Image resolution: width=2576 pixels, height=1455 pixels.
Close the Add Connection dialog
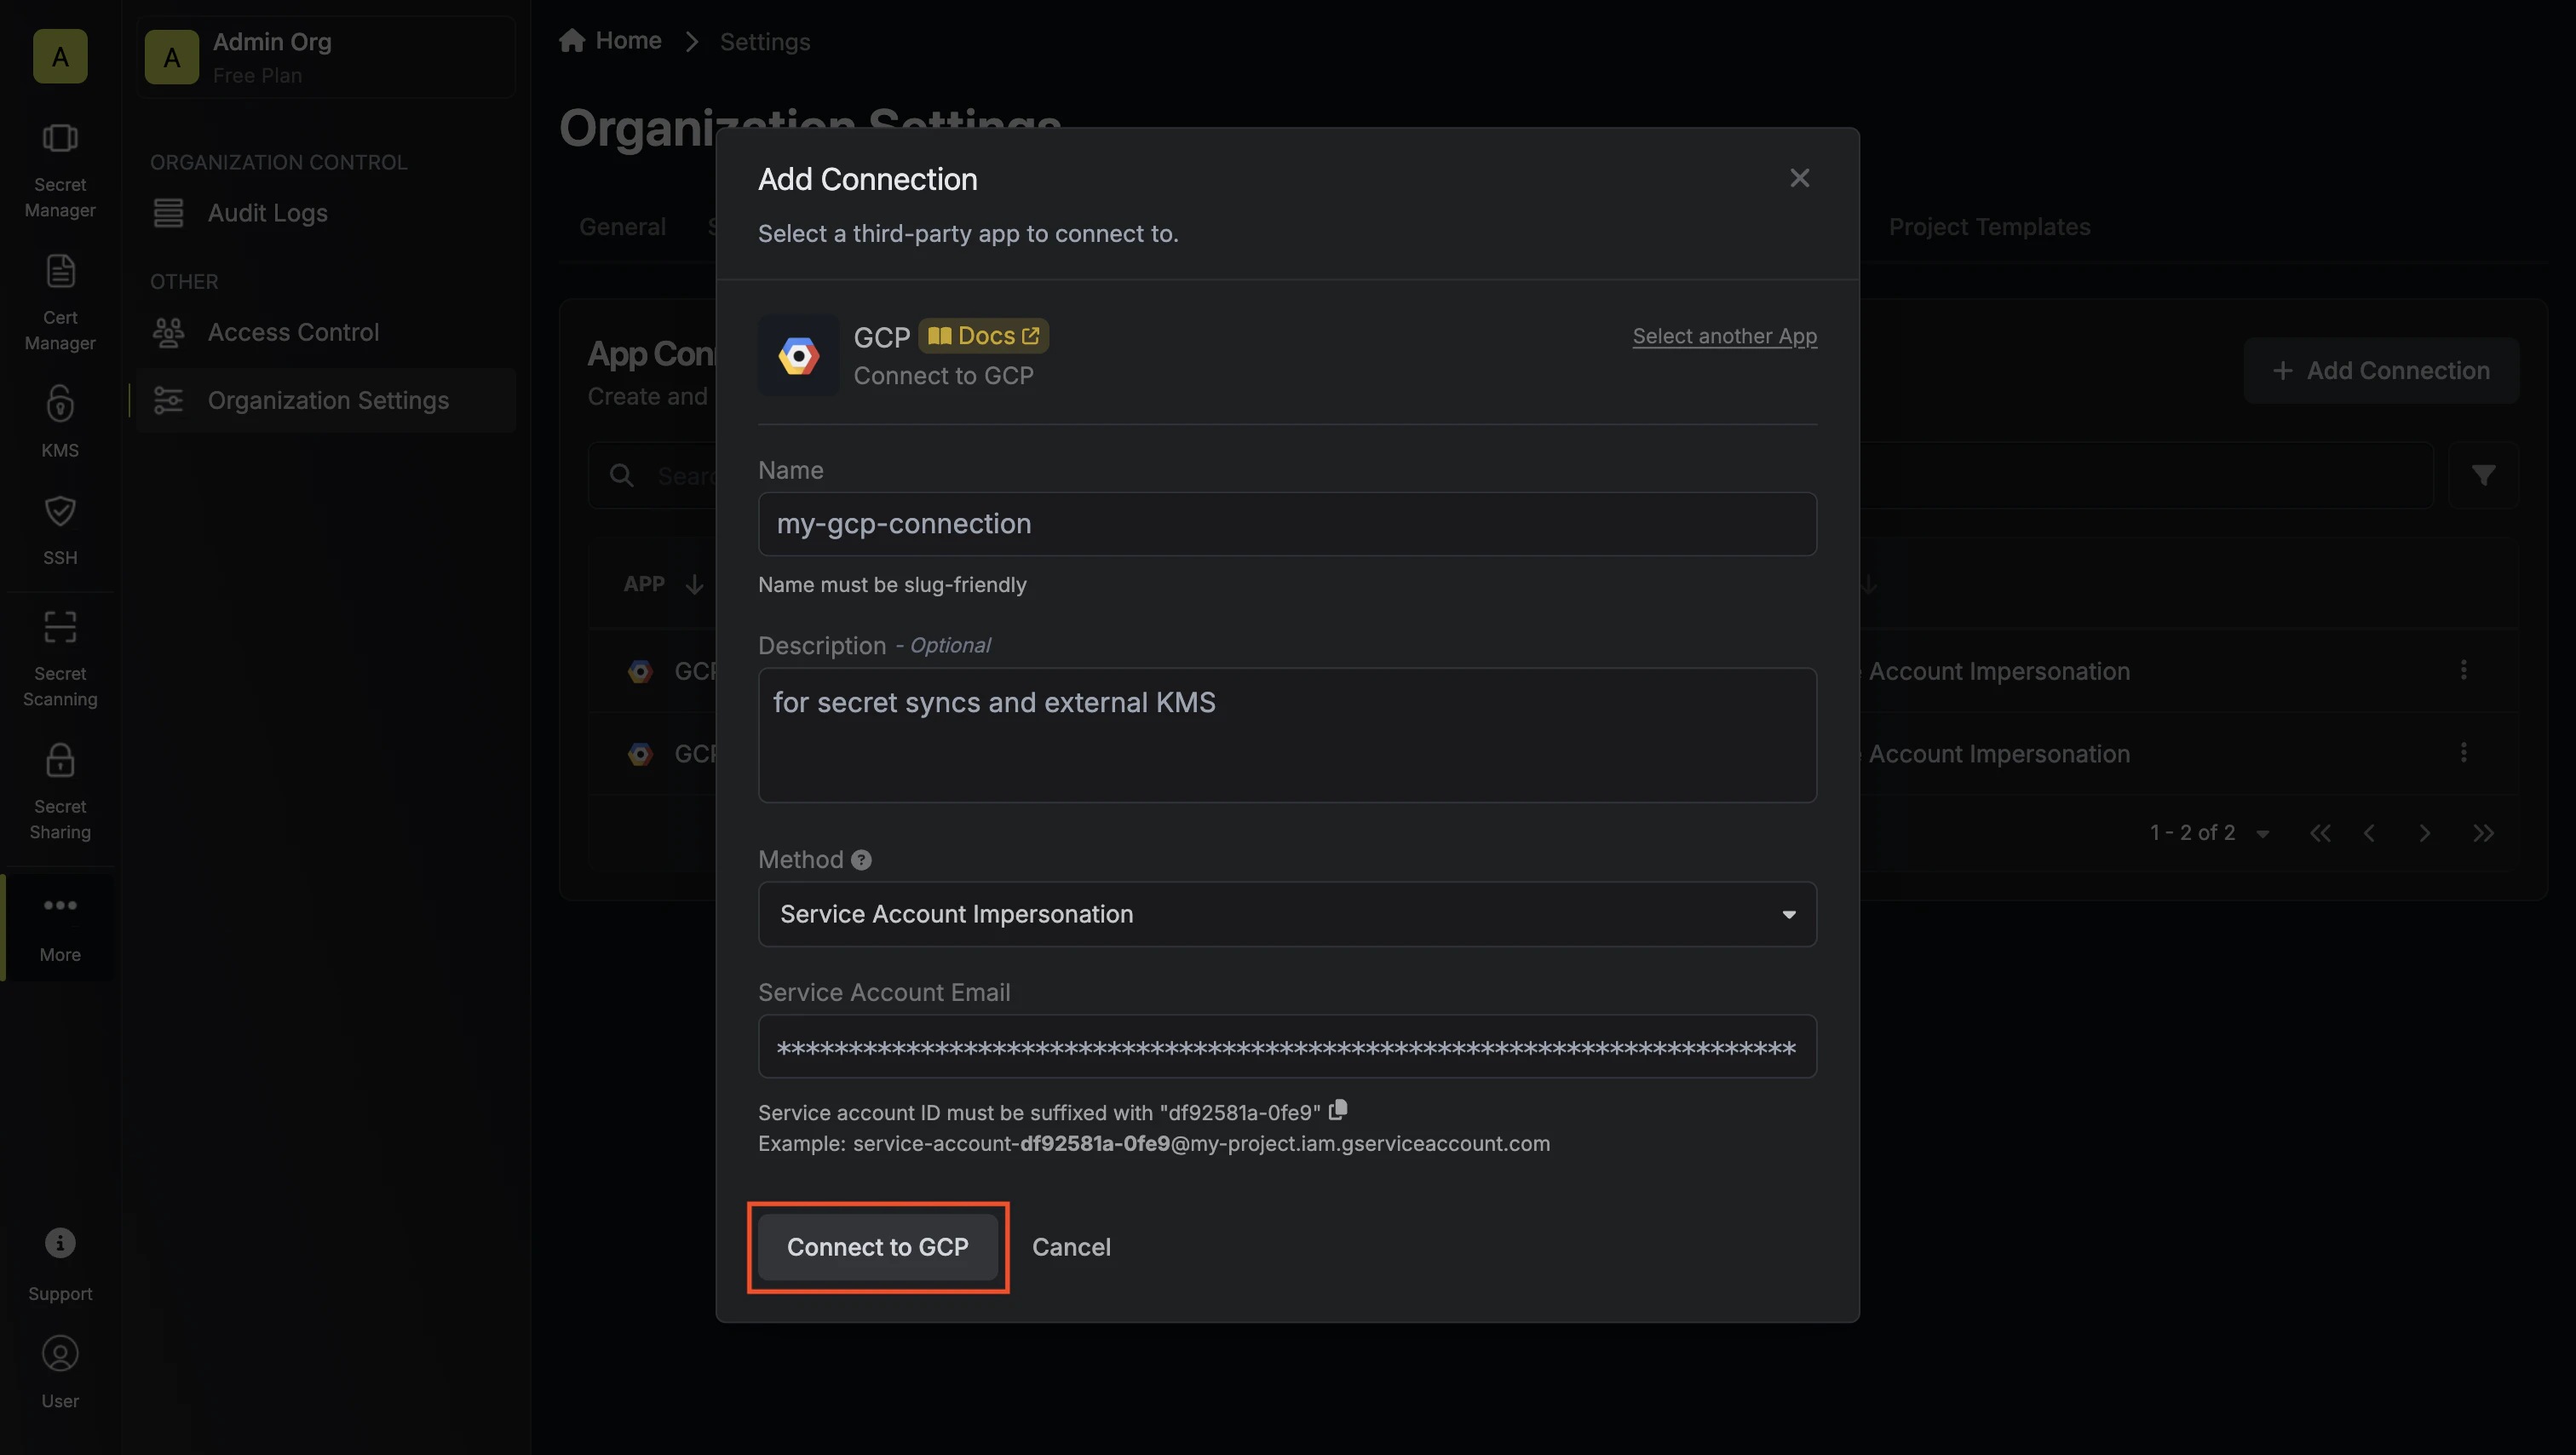(1799, 178)
